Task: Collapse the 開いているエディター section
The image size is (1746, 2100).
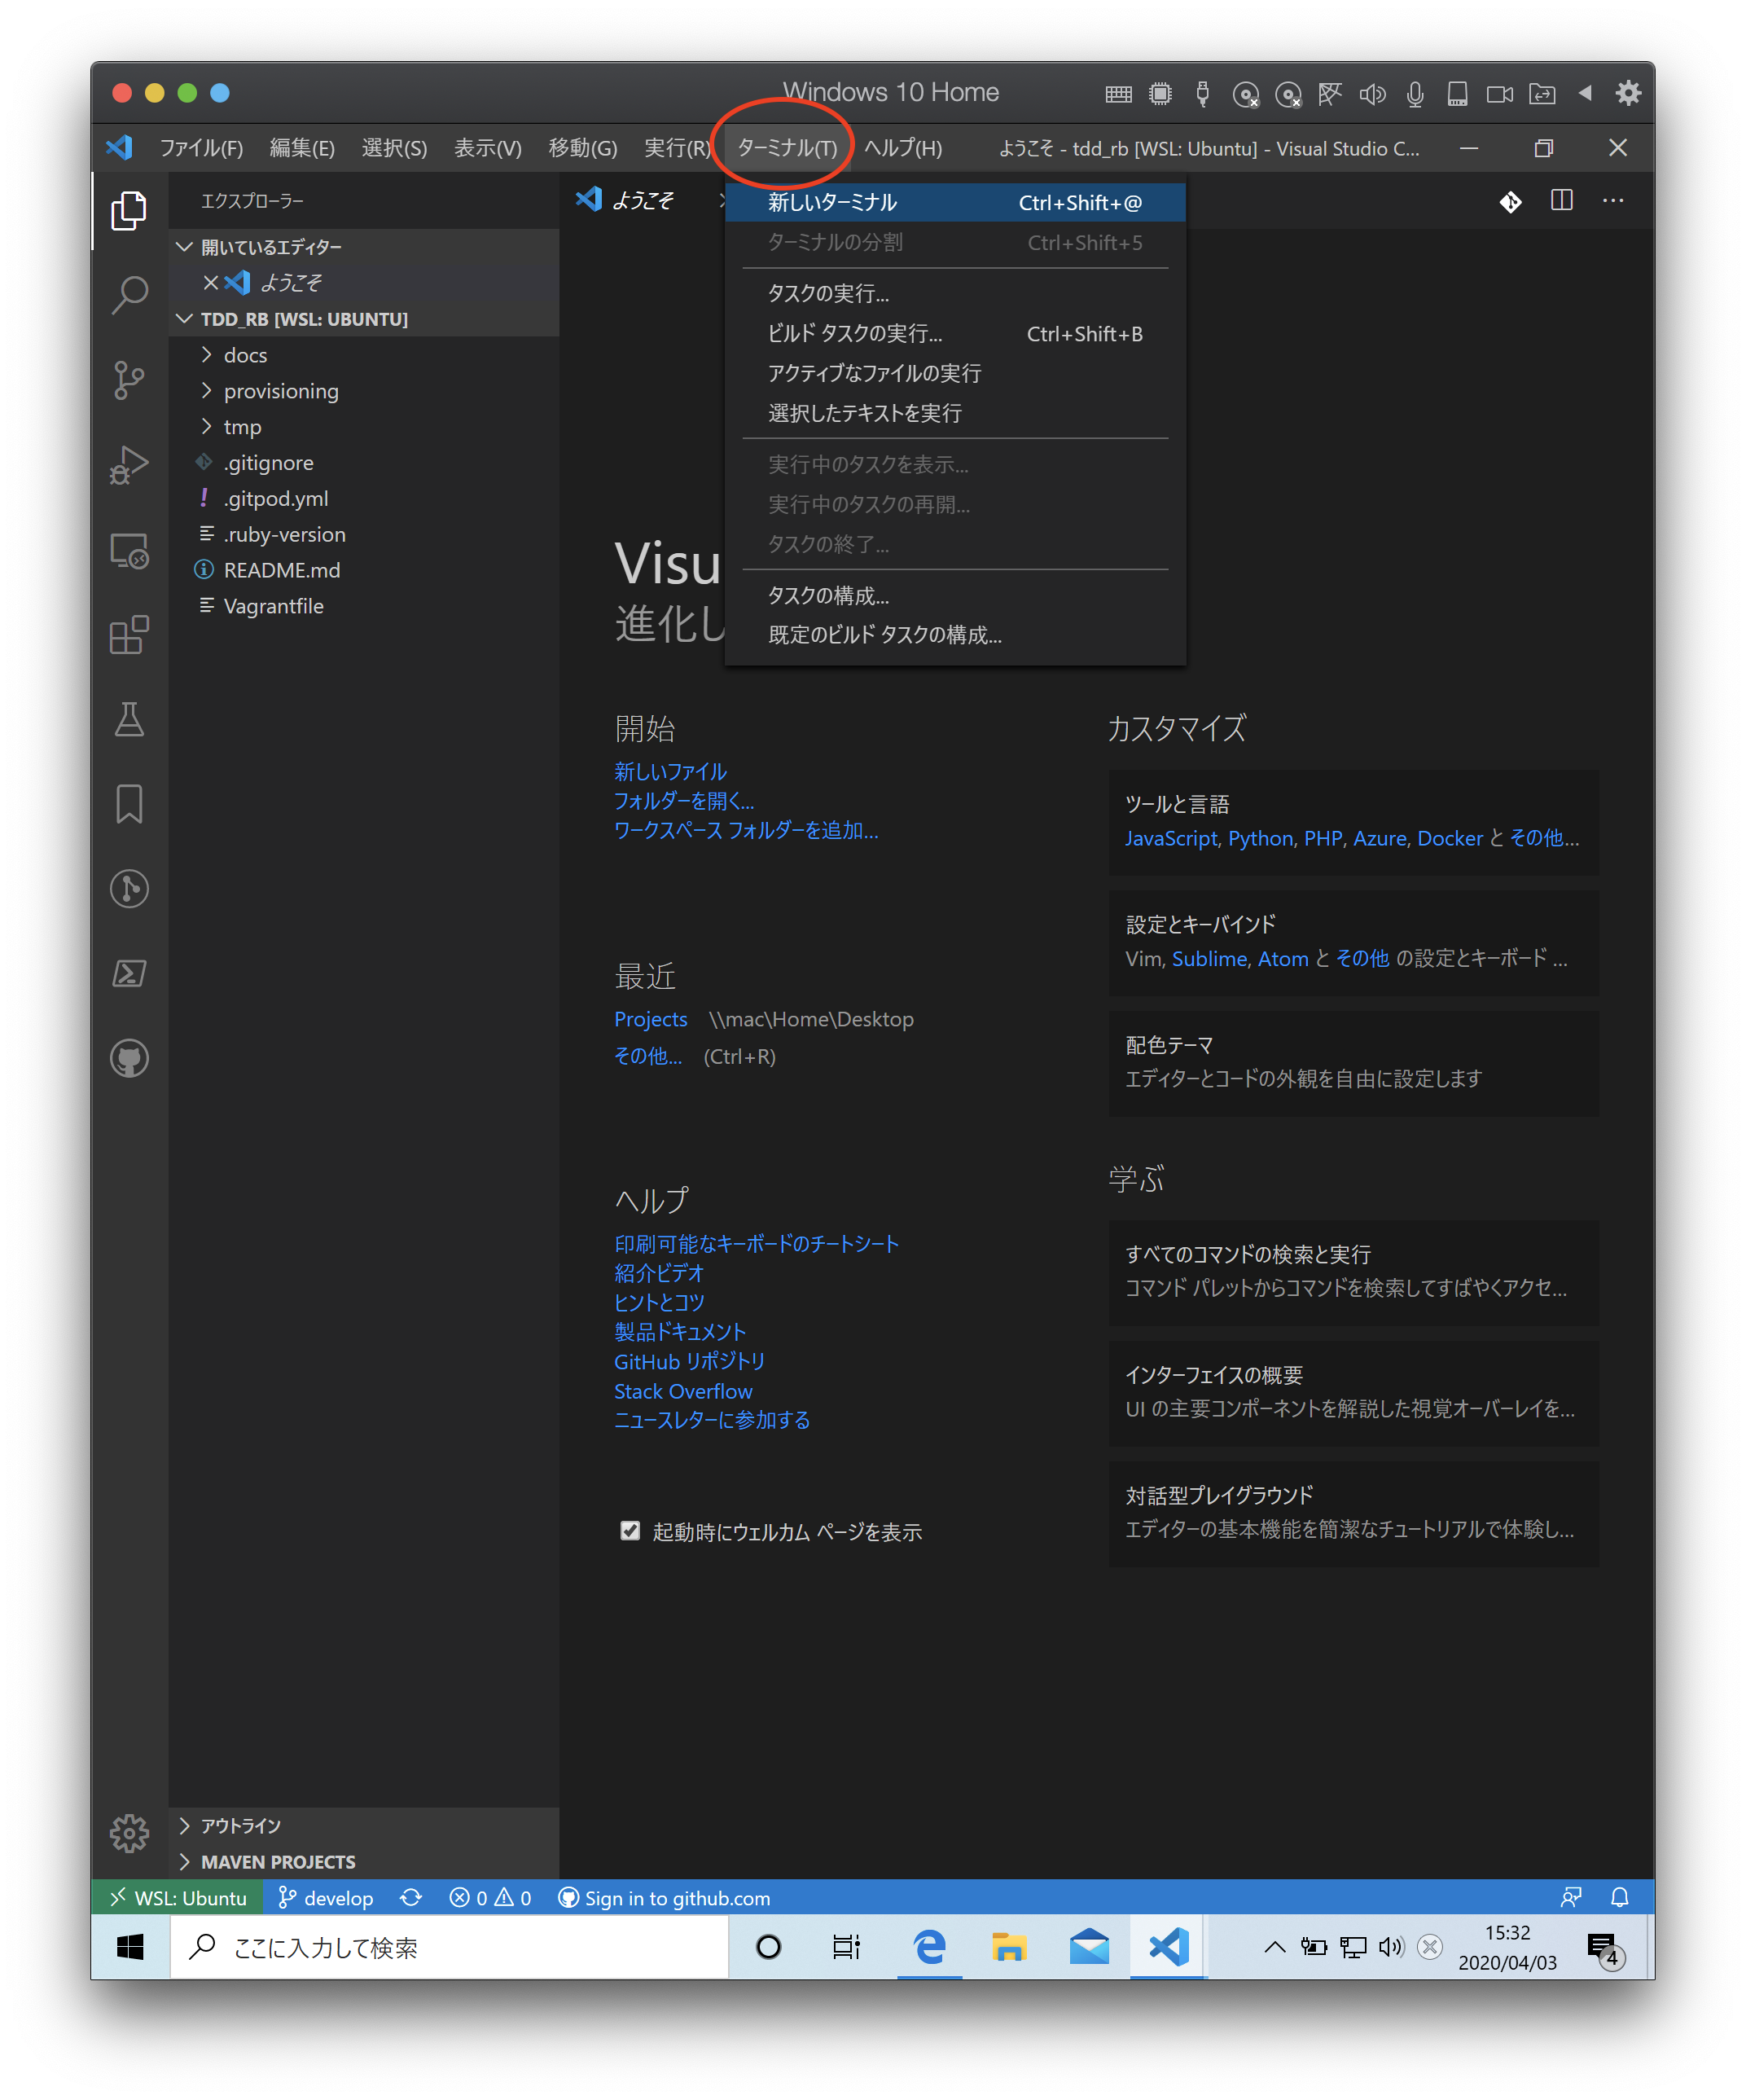Action: coord(270,247)
